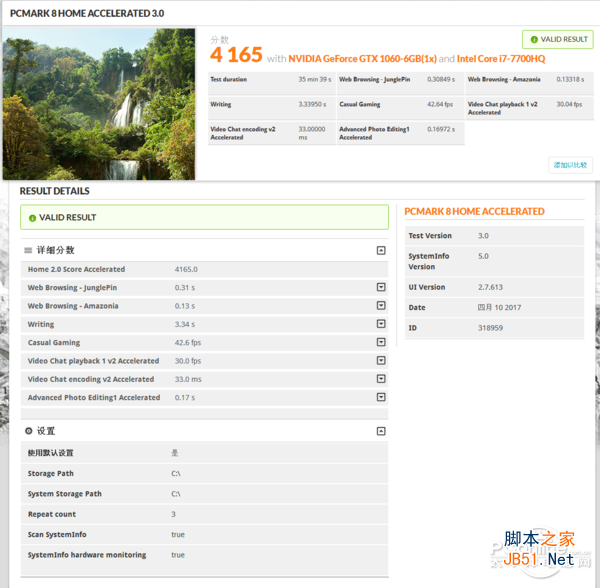Click the gear icon beside 设置
600x588 pixels.
click(x=28, y=431)
